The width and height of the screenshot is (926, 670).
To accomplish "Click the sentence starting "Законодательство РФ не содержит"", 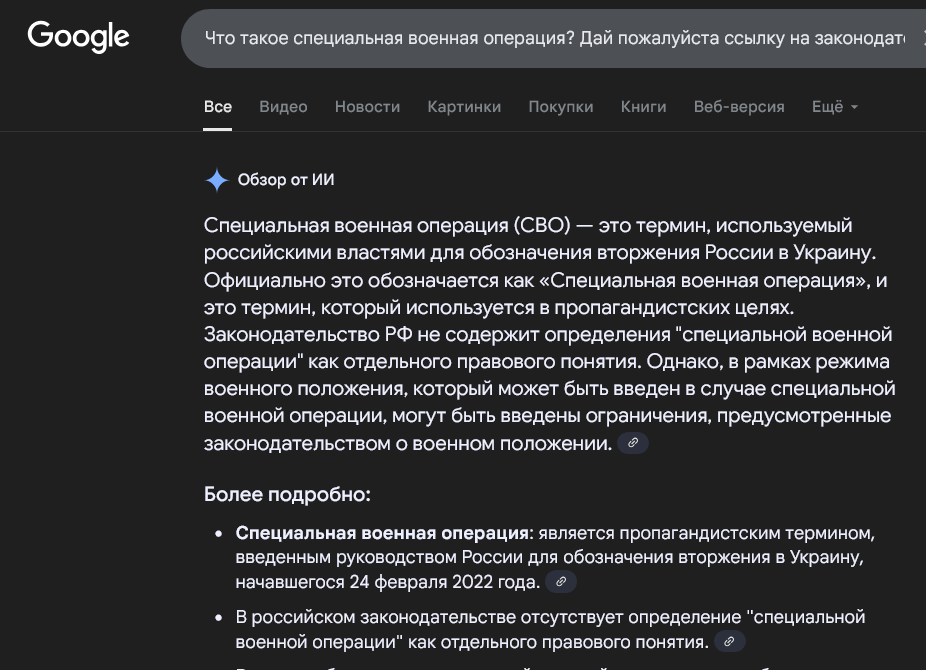I will point(547,334).
